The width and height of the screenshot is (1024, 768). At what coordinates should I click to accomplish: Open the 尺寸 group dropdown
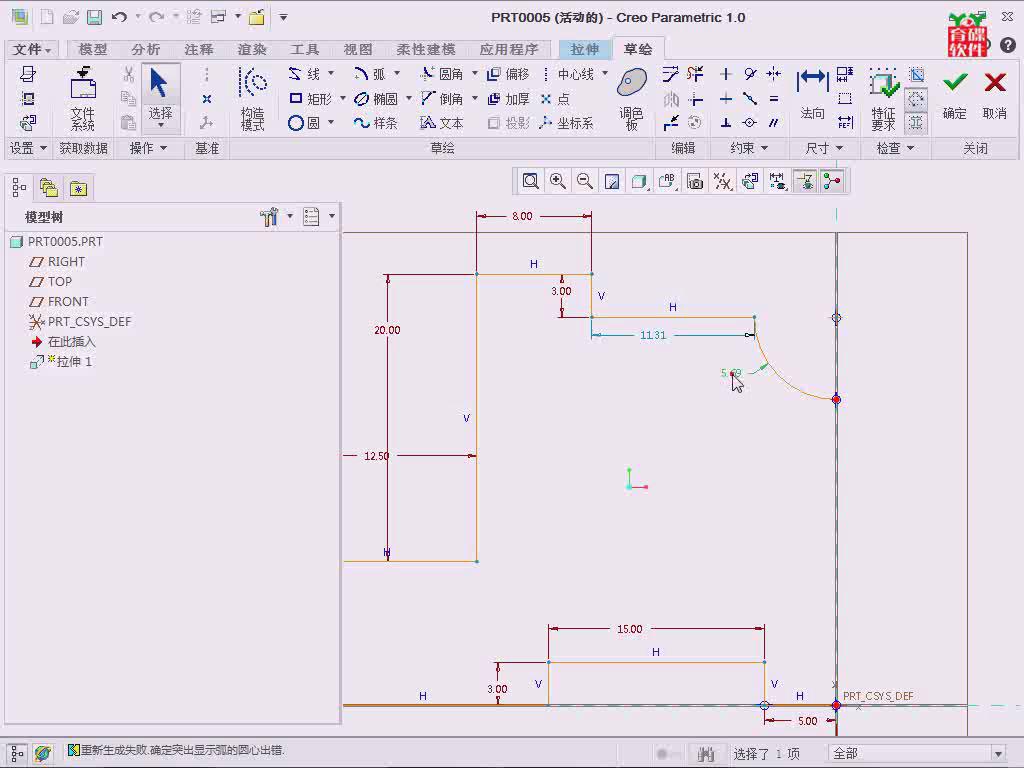(x=824, y=148)
